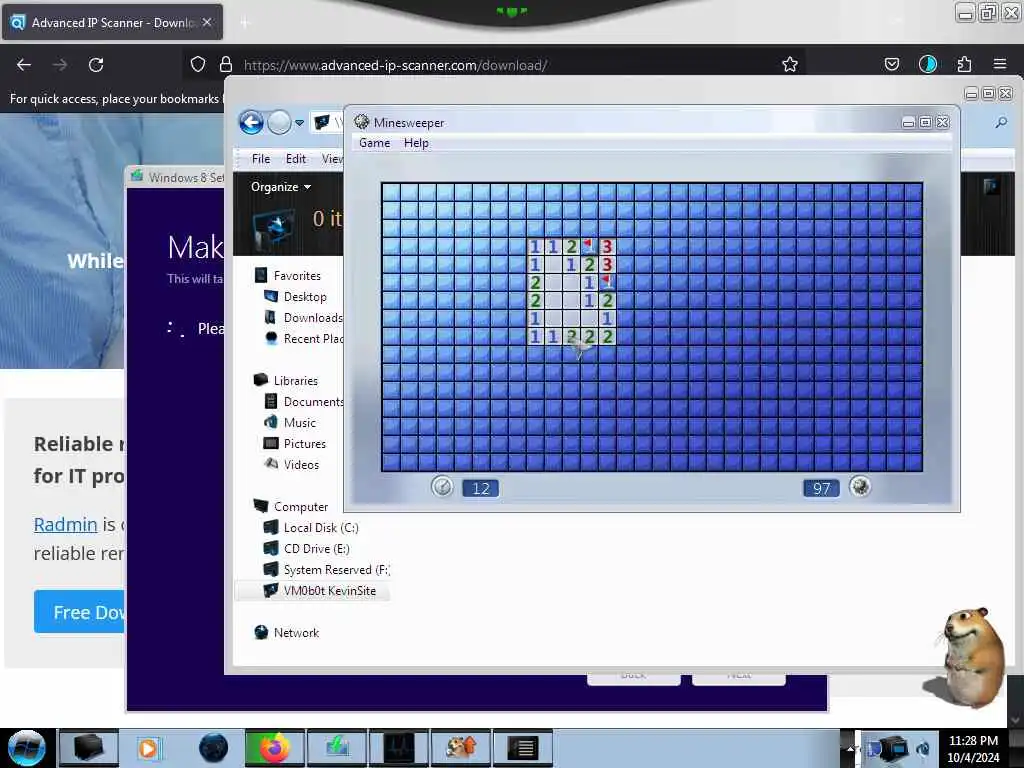Click the Minesweeper title bar icon
This screenshot has height=768, width=1024.
[x=361, y=122]
